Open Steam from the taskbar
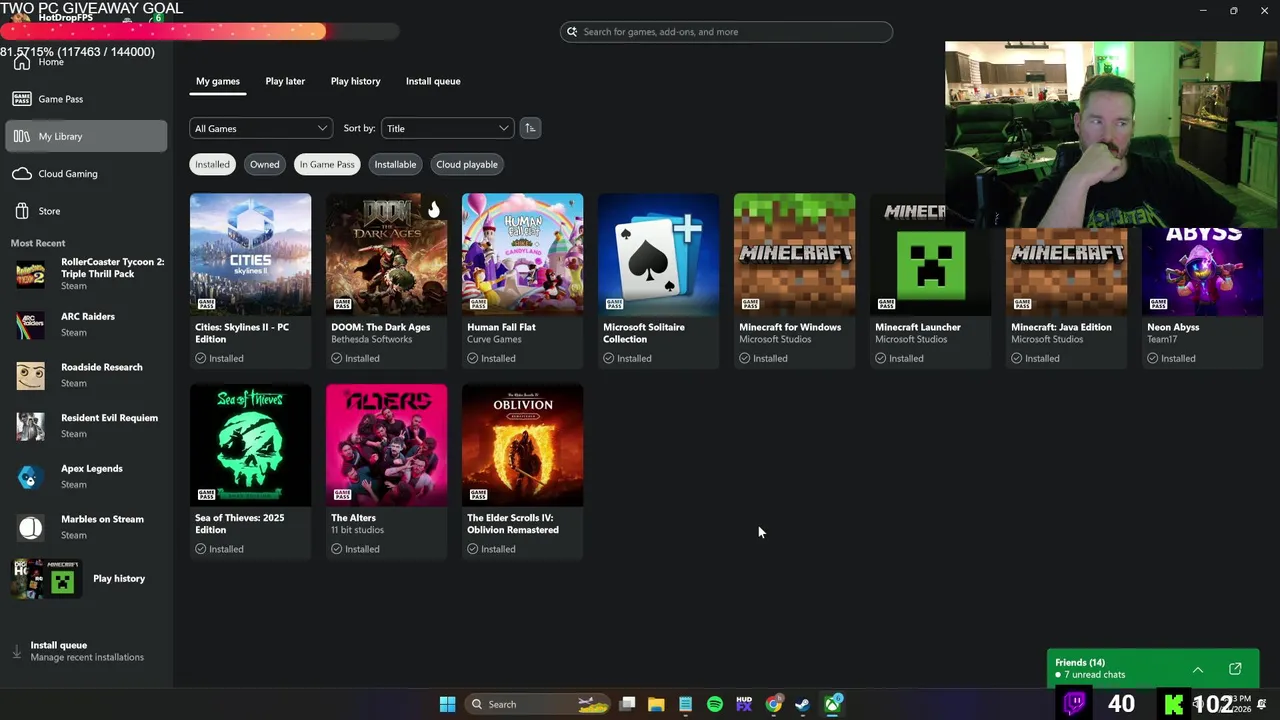 click(802, 704)
